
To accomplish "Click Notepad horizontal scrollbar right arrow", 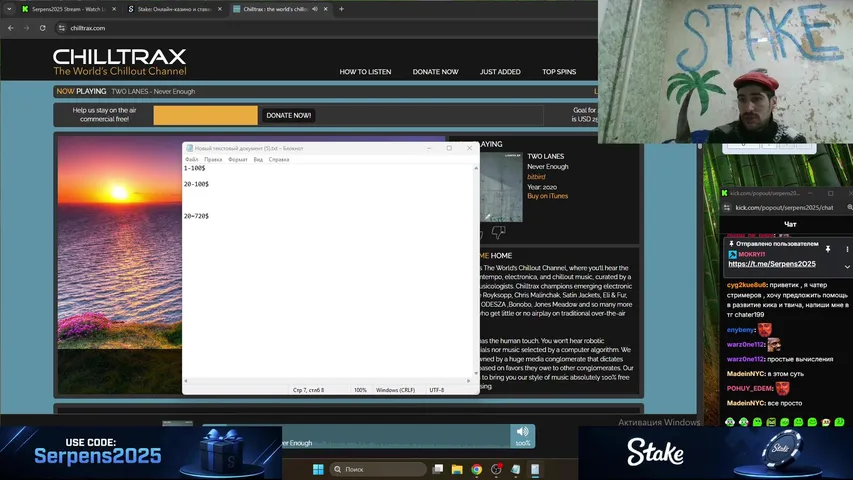I will pos(468,381).
